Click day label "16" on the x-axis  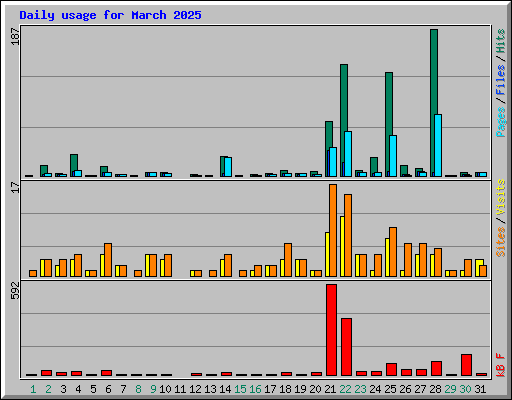click(x=255, y=389)
